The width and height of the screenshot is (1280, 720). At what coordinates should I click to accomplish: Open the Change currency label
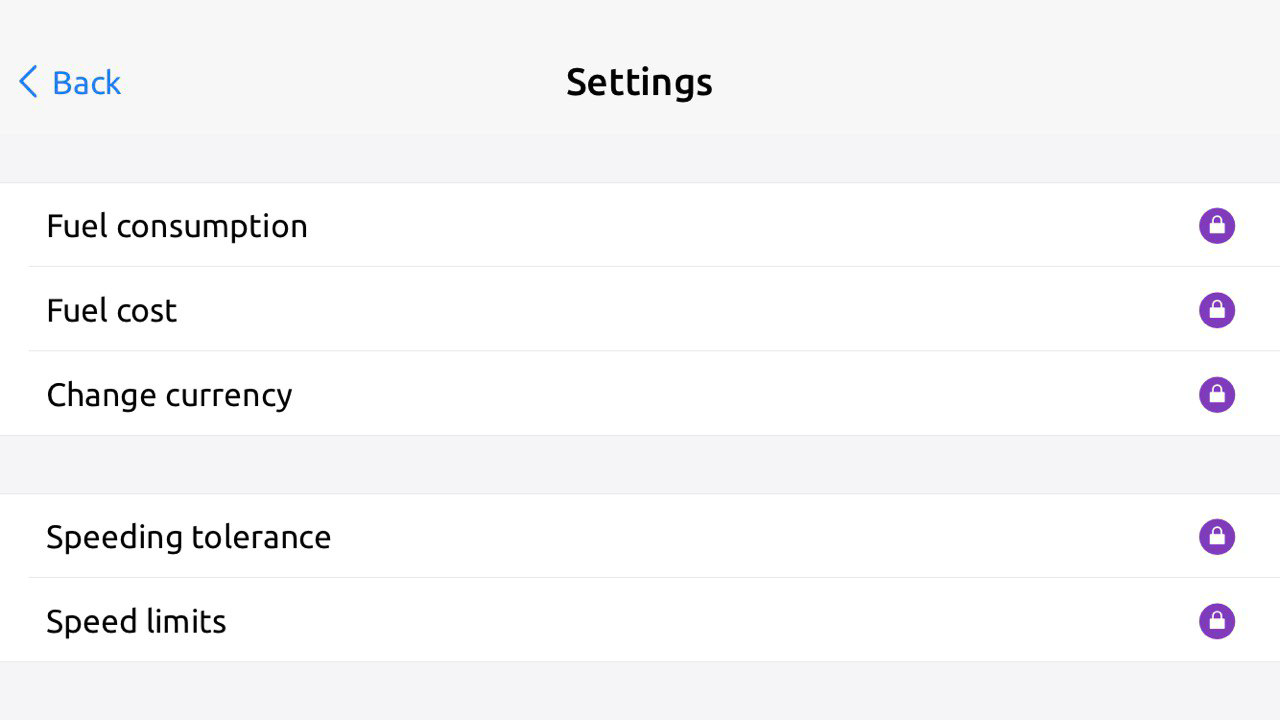tap(169, 395)
